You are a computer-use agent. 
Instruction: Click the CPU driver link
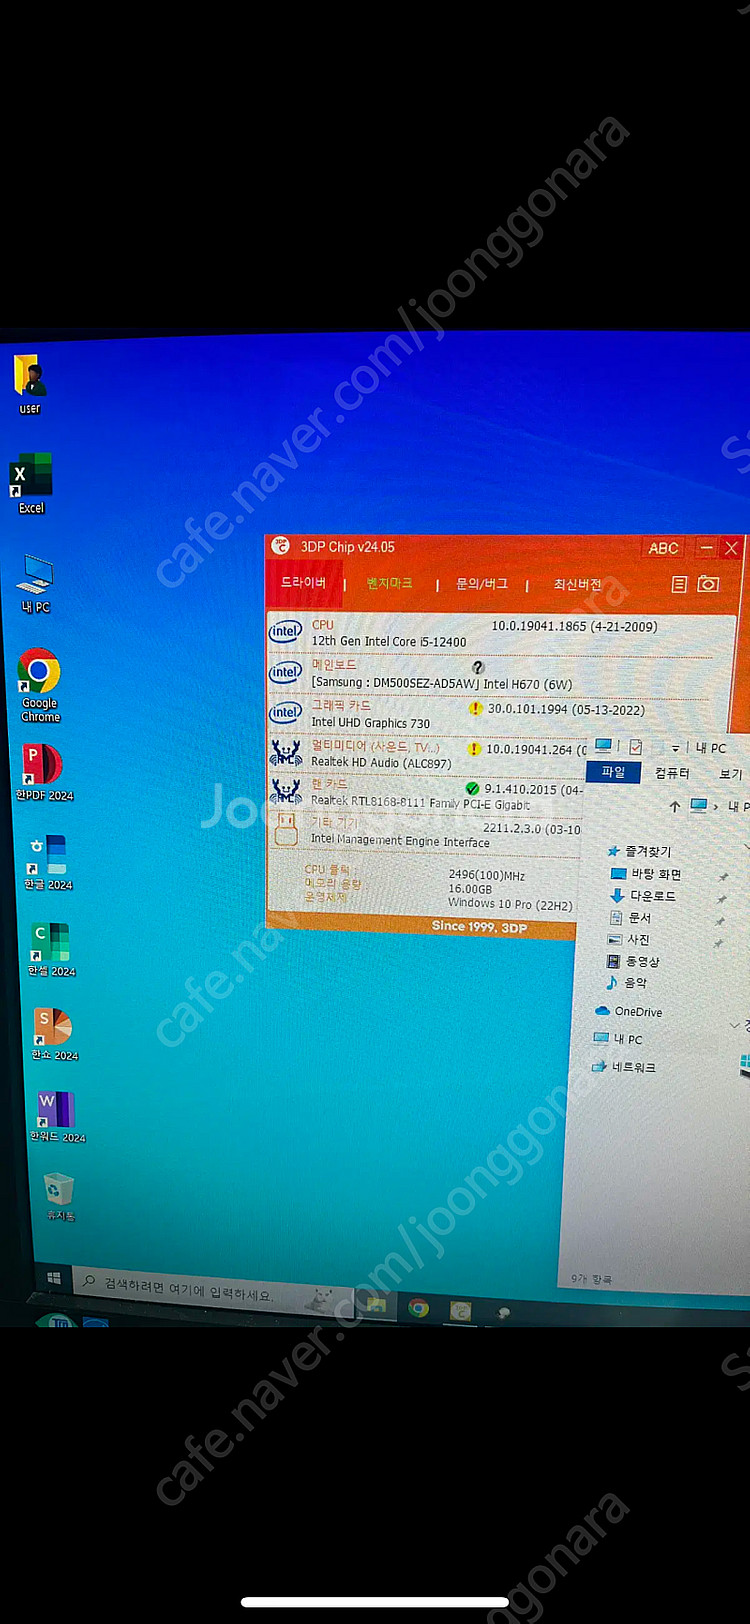point(323,625)
